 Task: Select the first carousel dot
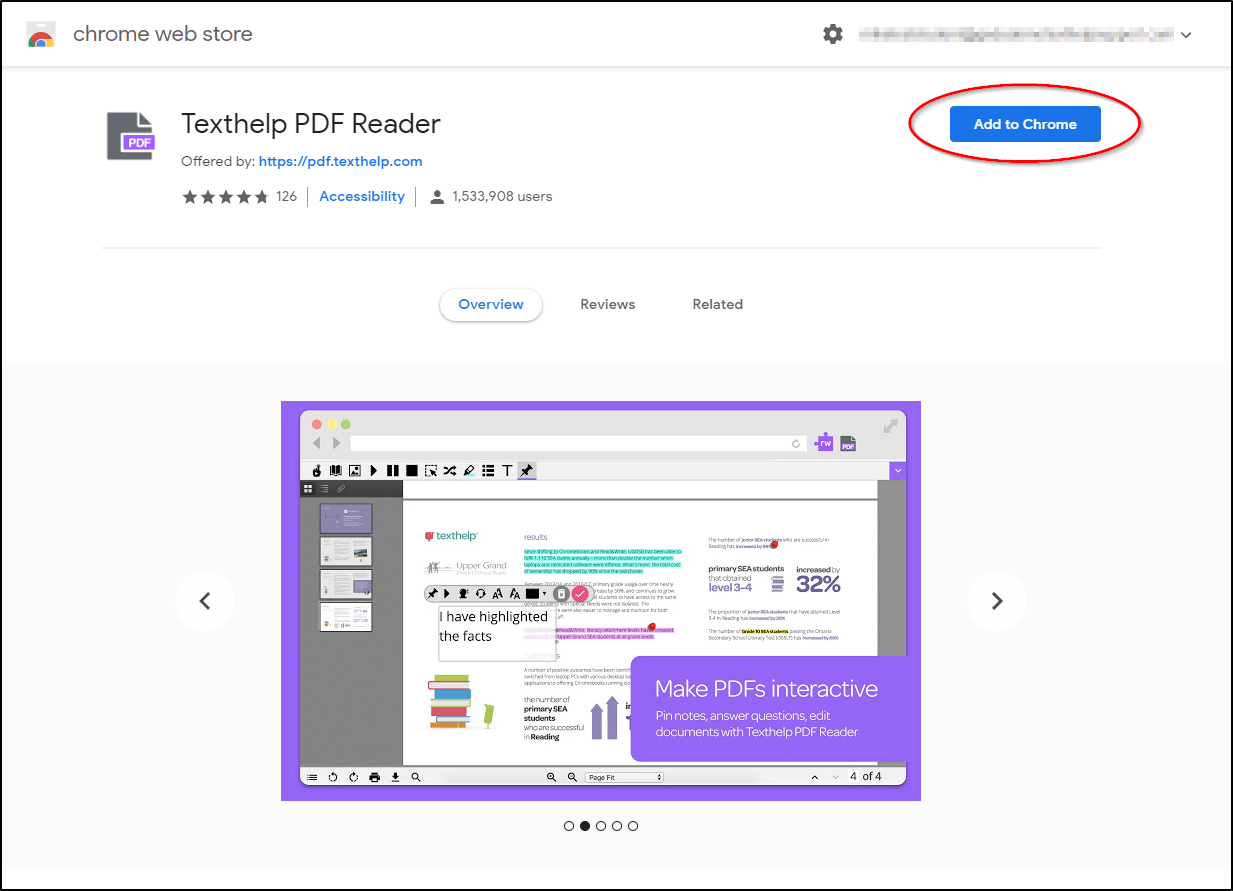(x=569, y=826)
